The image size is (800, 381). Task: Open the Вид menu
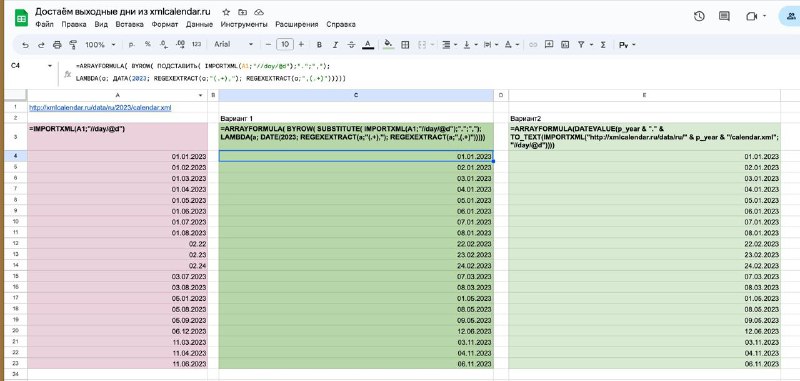point(101,24)
